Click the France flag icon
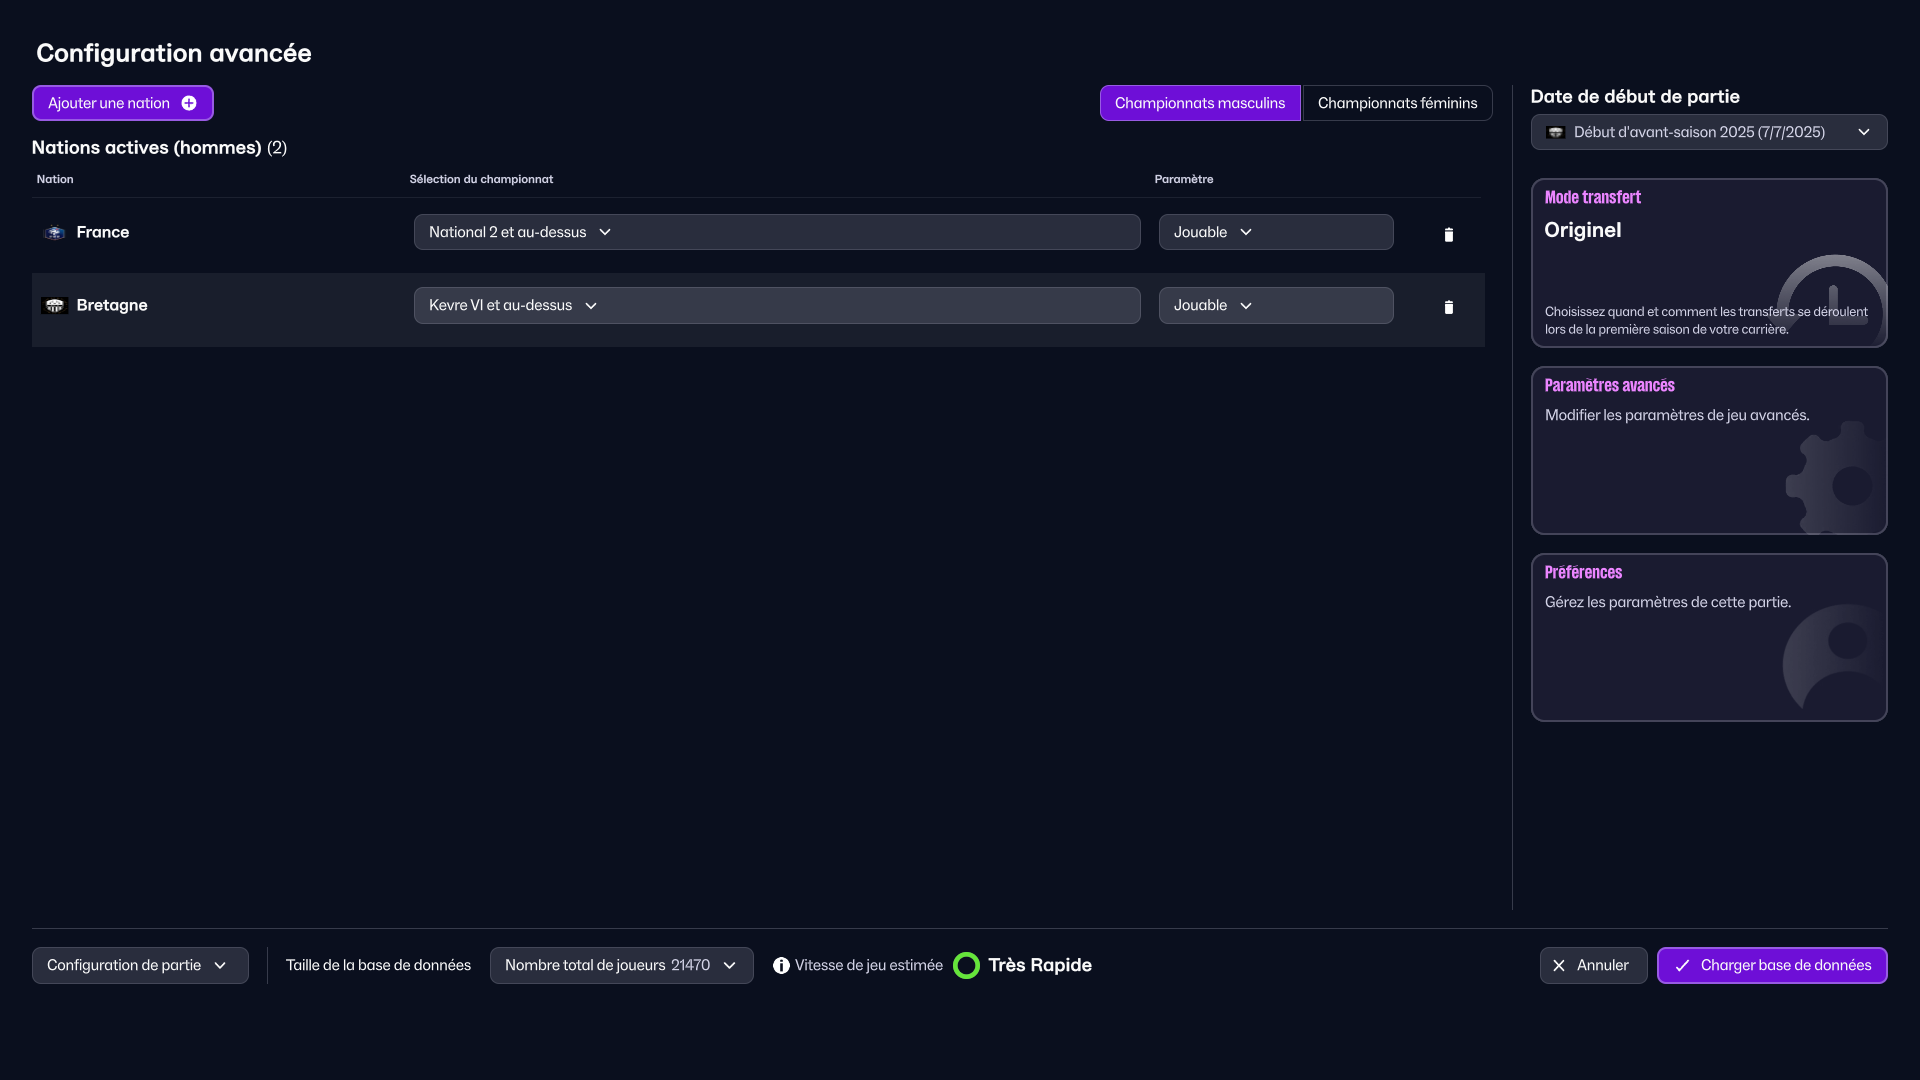 (x=55, y=232)
